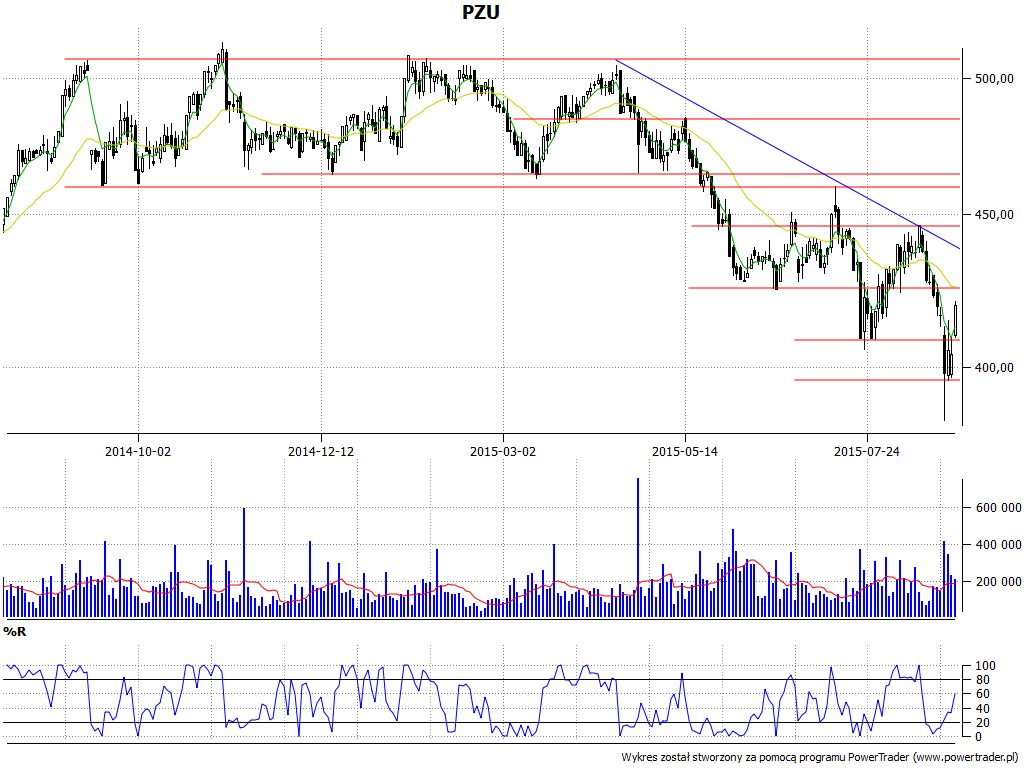
Task: Select the 80 level on %R axis
Action: pos(982,680)
